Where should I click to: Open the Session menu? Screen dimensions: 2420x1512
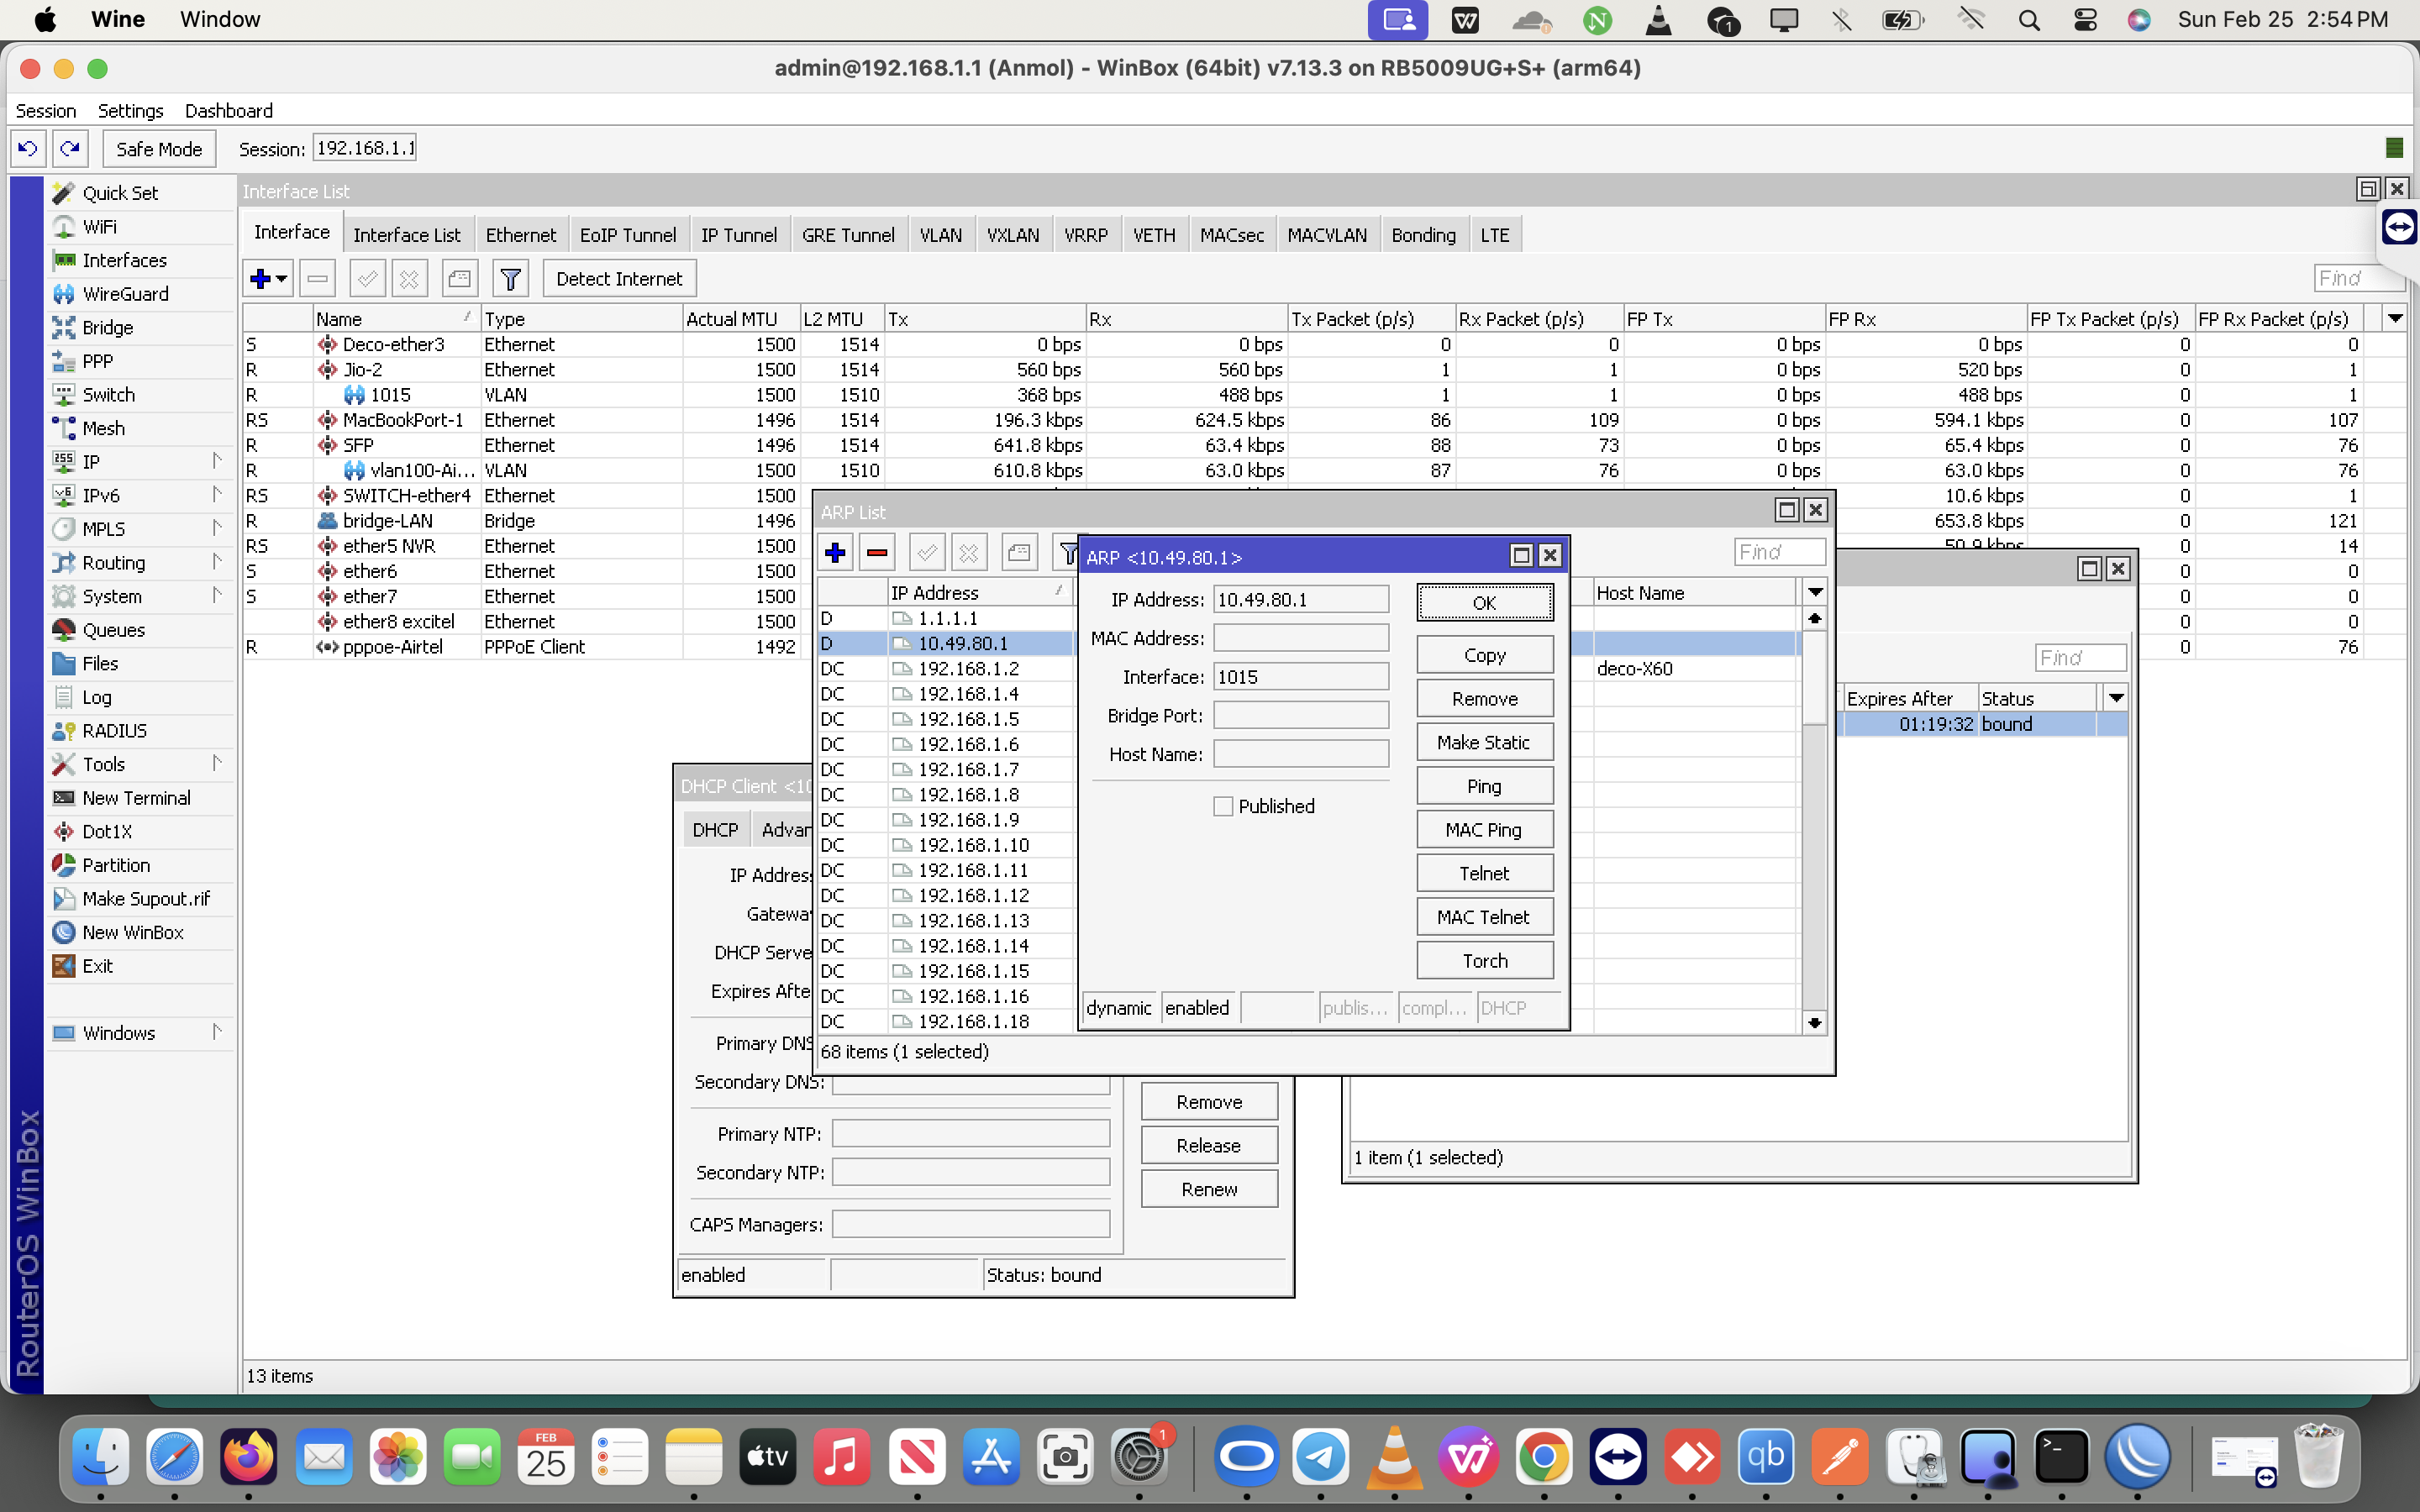[46, 111]
